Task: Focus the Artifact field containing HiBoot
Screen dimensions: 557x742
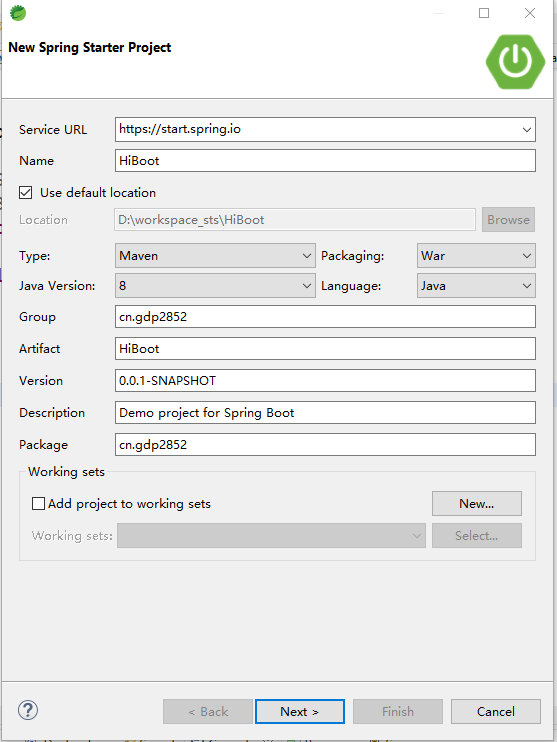Action: (325, 349)
